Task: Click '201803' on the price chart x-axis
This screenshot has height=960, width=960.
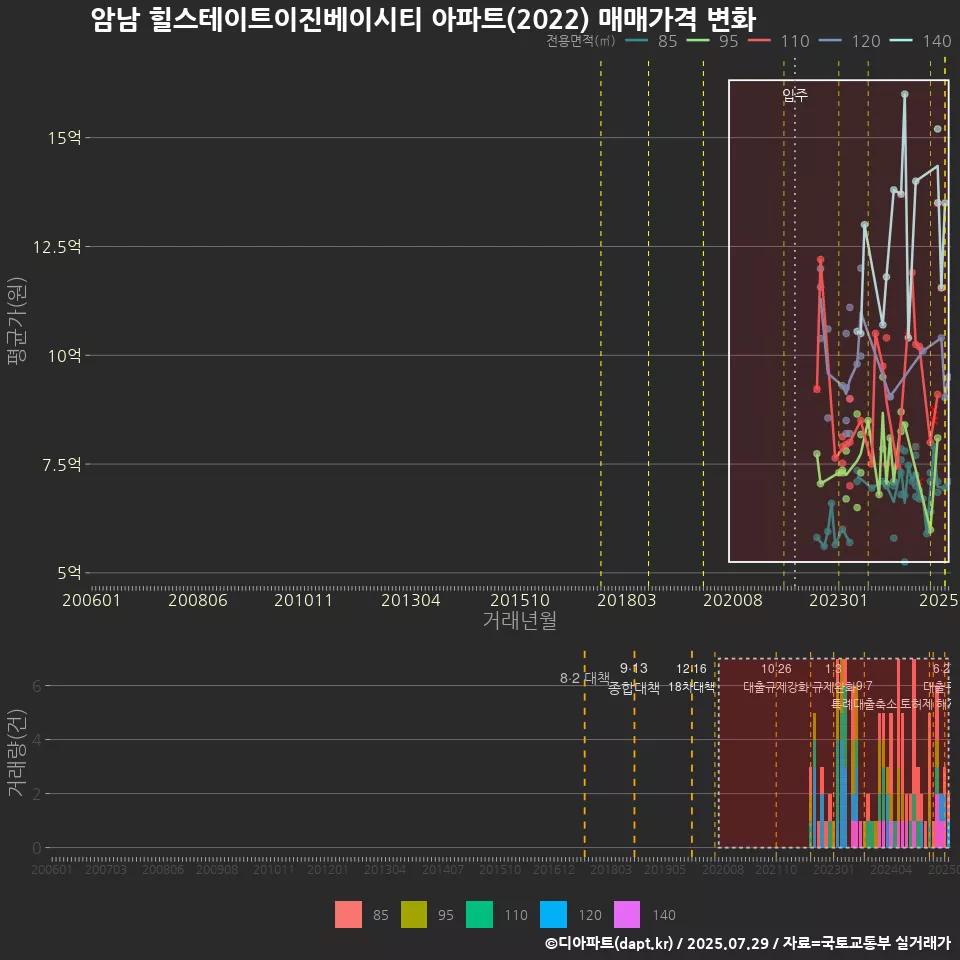Action: [x=626, y=600]
